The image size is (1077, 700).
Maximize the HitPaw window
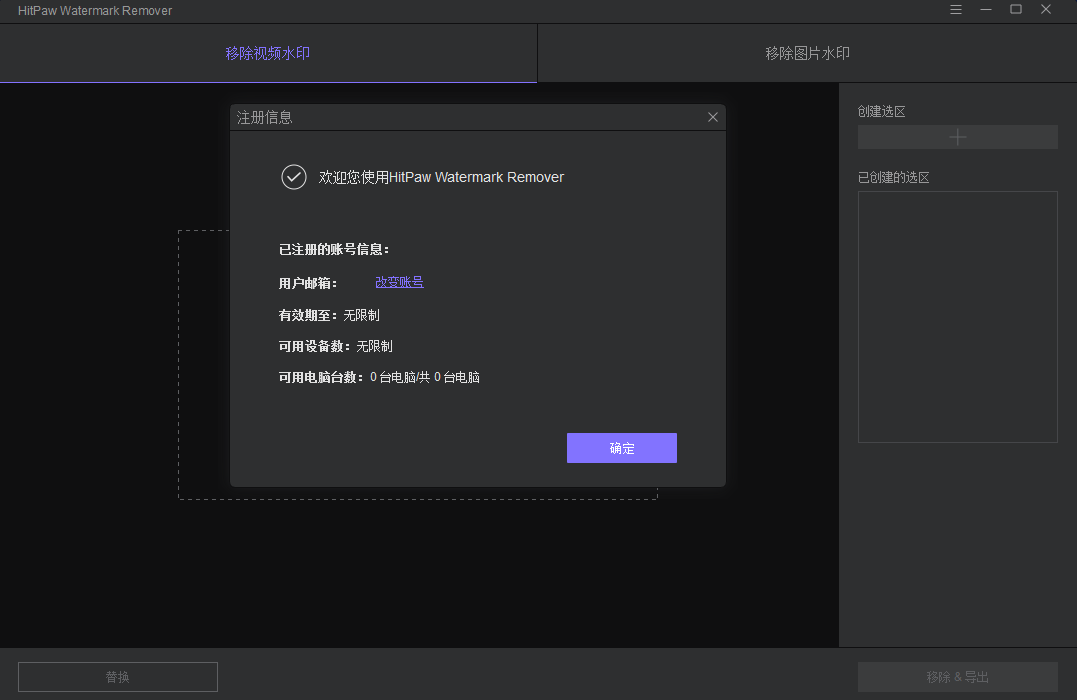(x=1016, y=10)
